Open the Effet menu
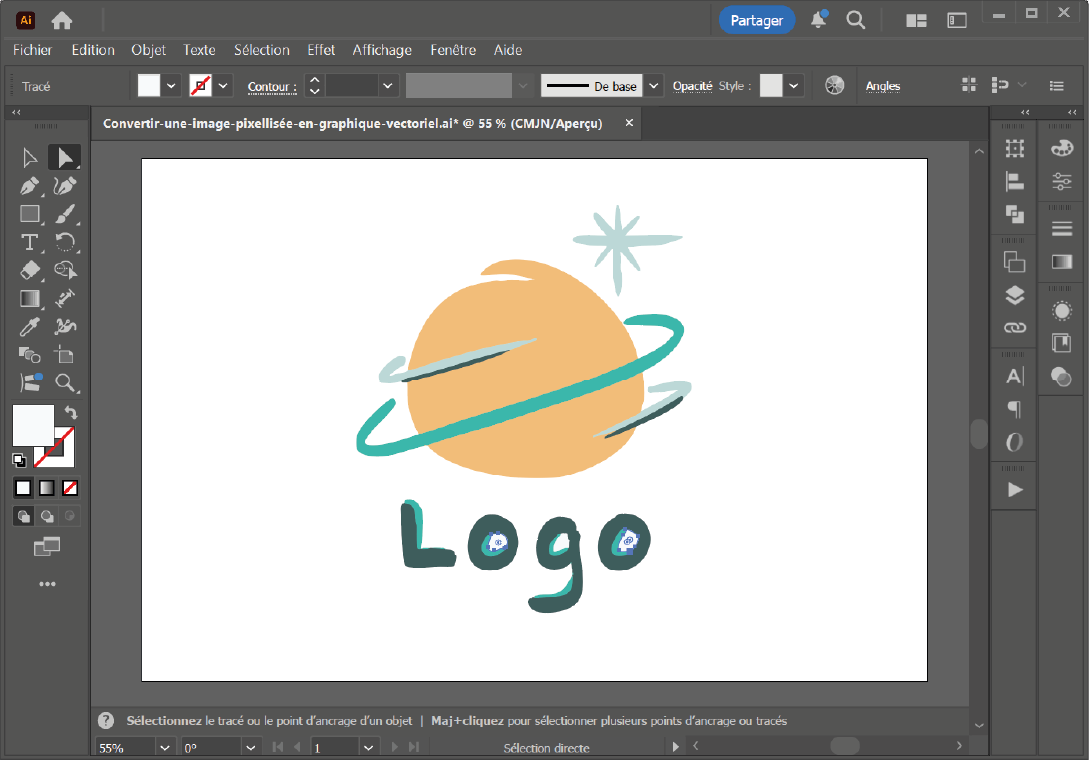The height and width of the screenshot is (760, 1089). point(321,50)
